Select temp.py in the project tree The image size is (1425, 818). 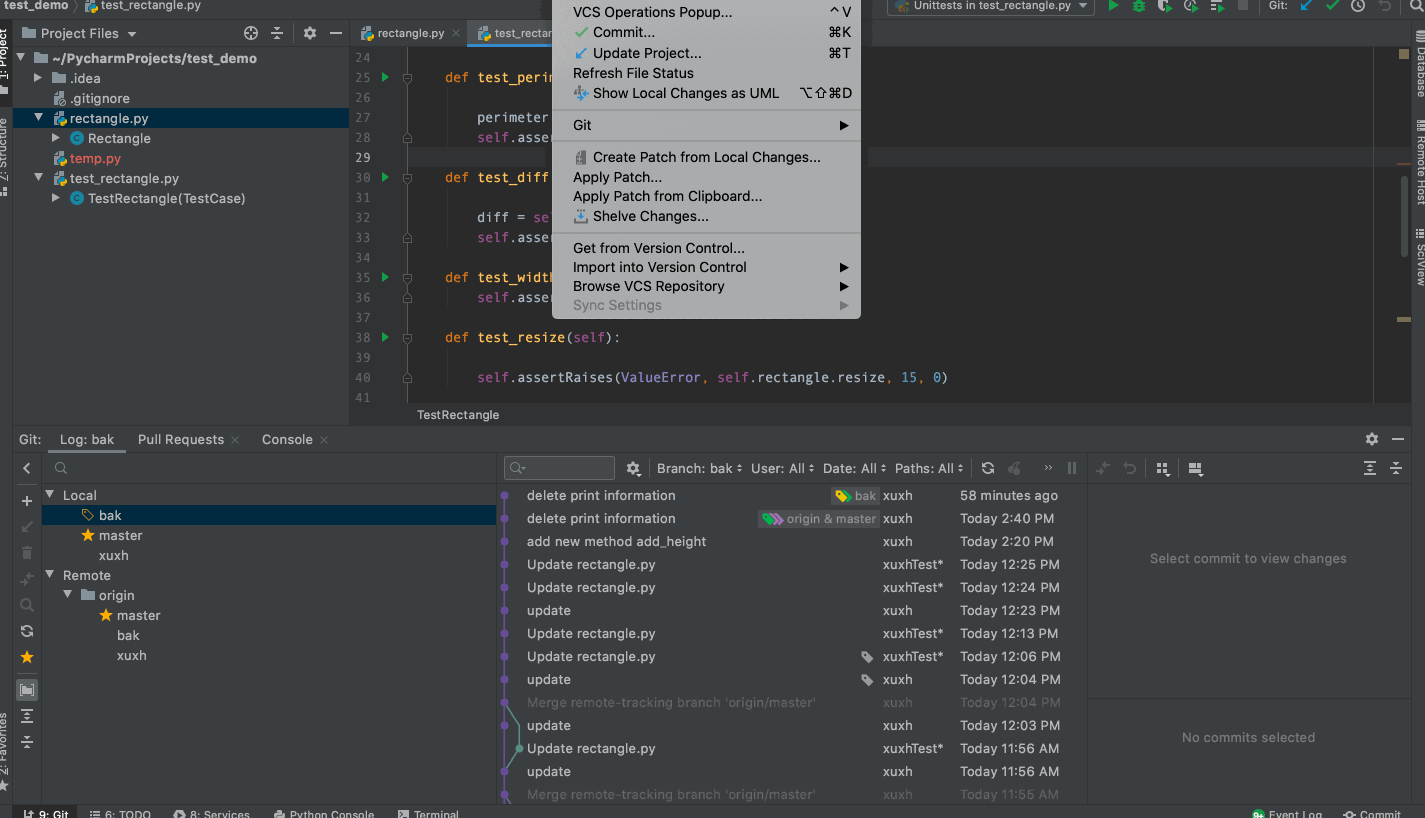click(95, 158)
